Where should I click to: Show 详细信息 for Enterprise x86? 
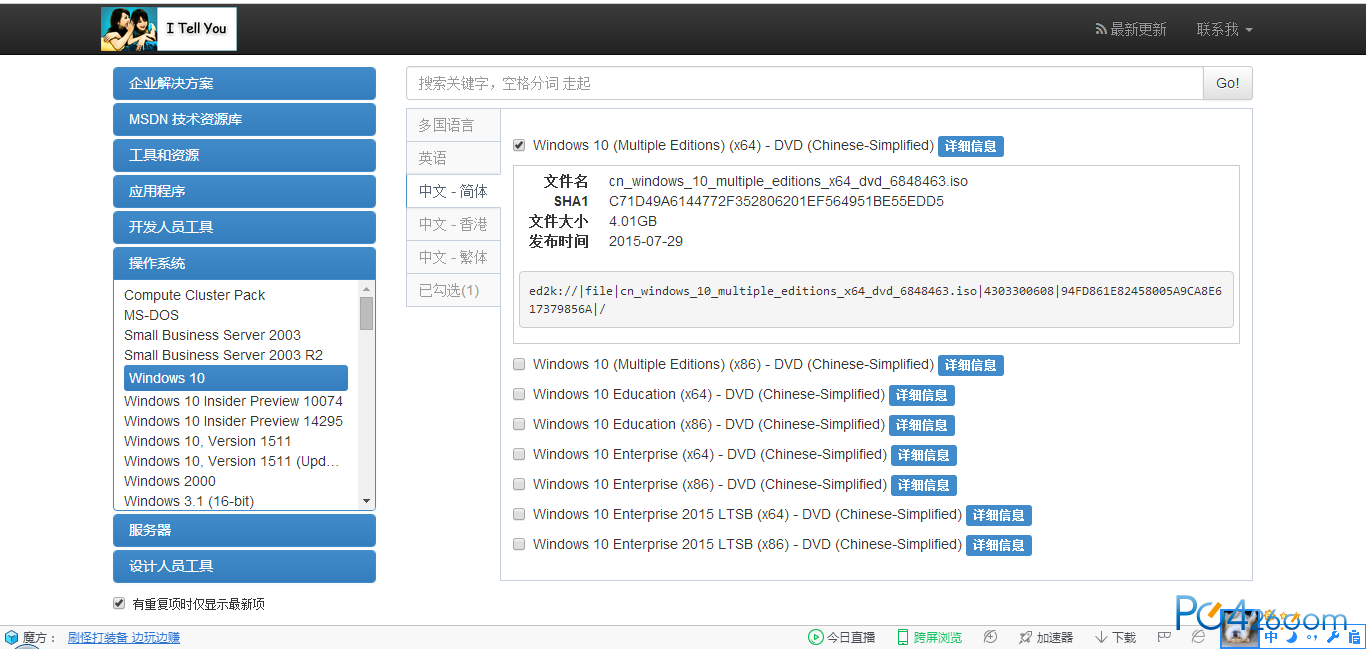pyautogui.click(x=924, y=485)
